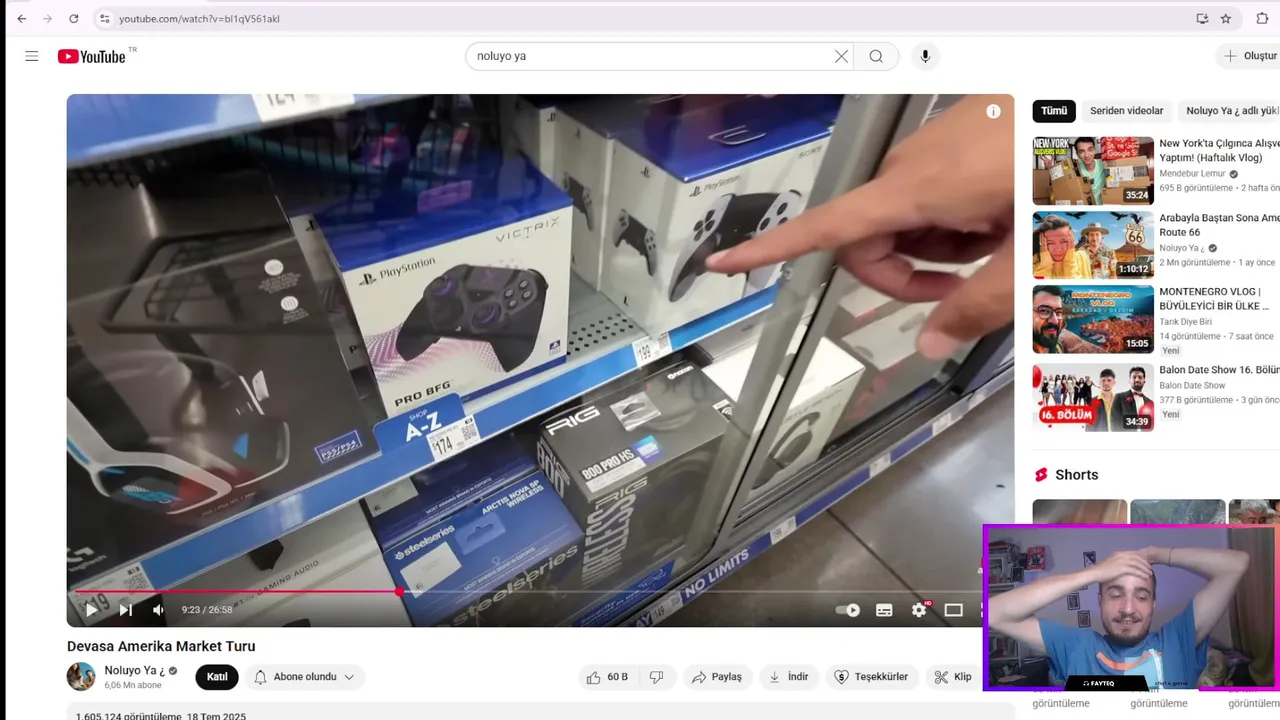This screenshot has width=1280, height=720.
Task: Open the Oluştur create menu
Action: coord(1250,56)
